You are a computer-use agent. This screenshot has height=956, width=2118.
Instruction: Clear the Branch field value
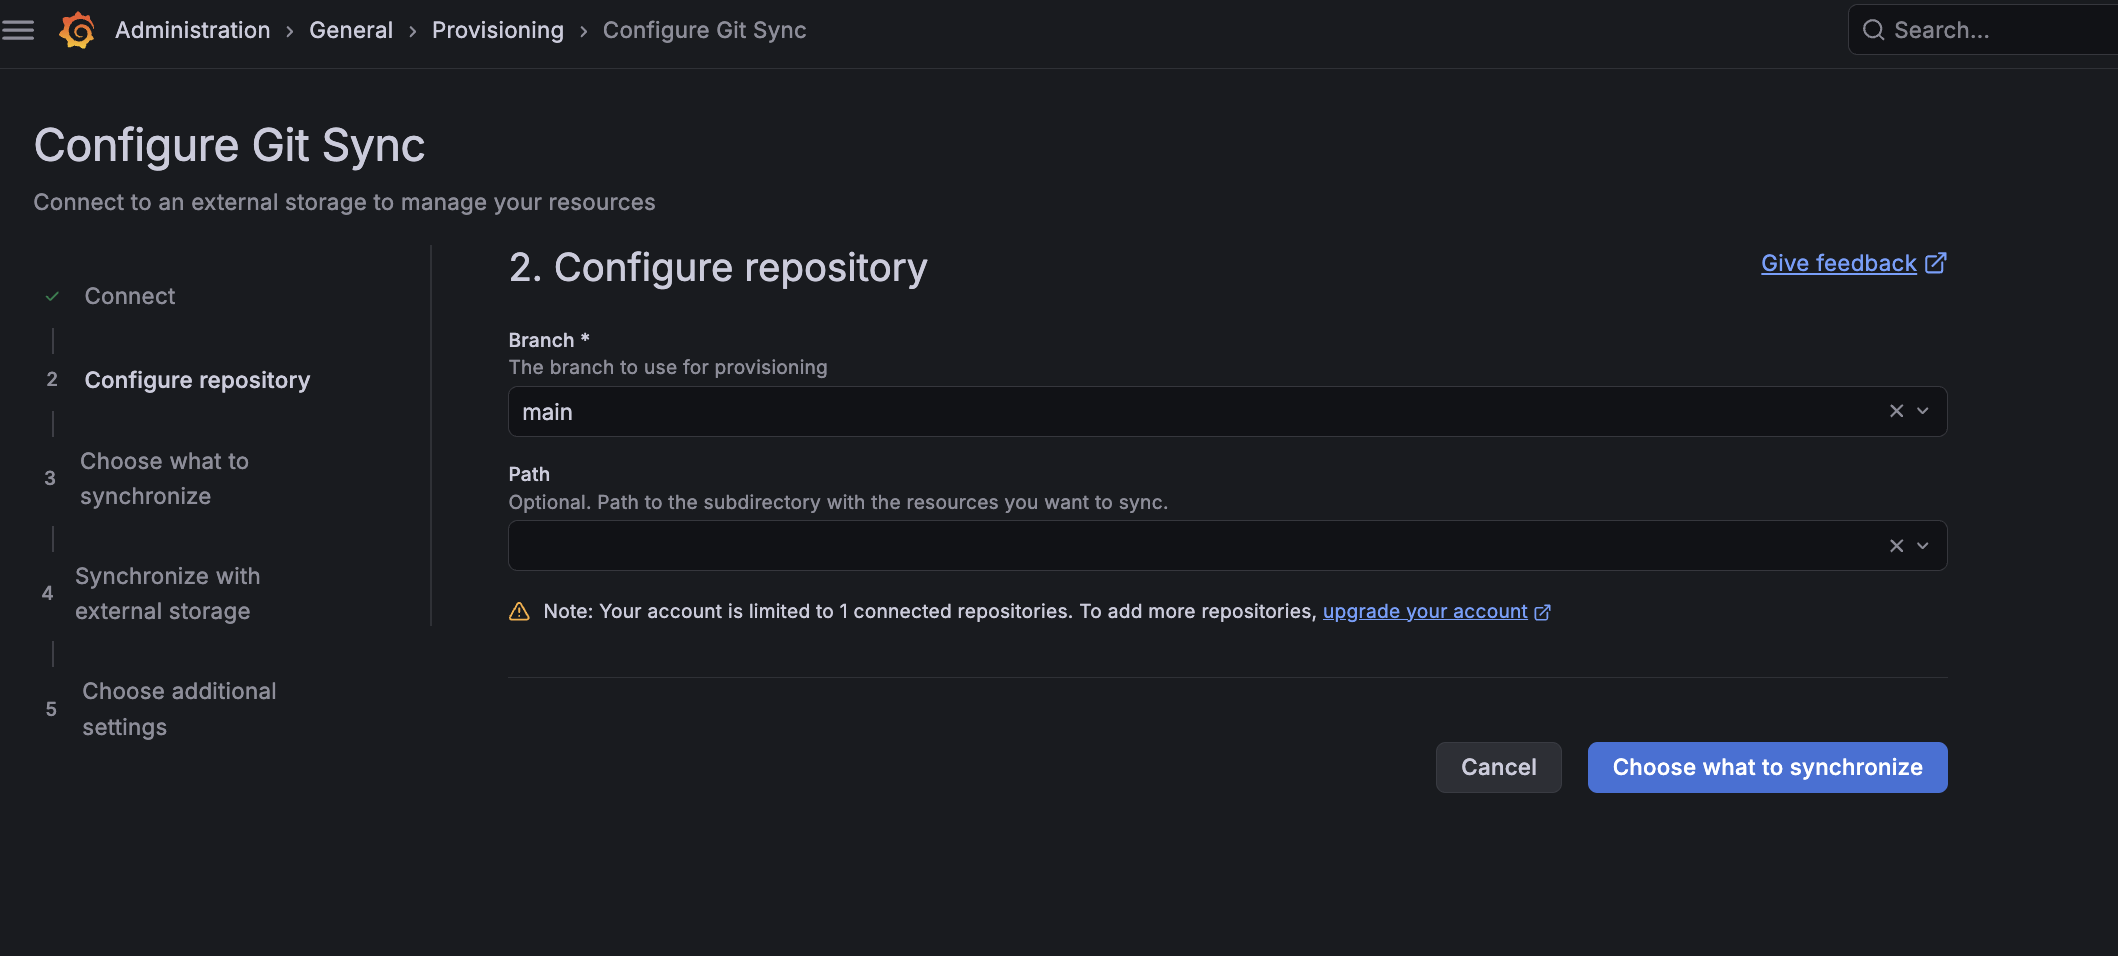coord(1896,411)
